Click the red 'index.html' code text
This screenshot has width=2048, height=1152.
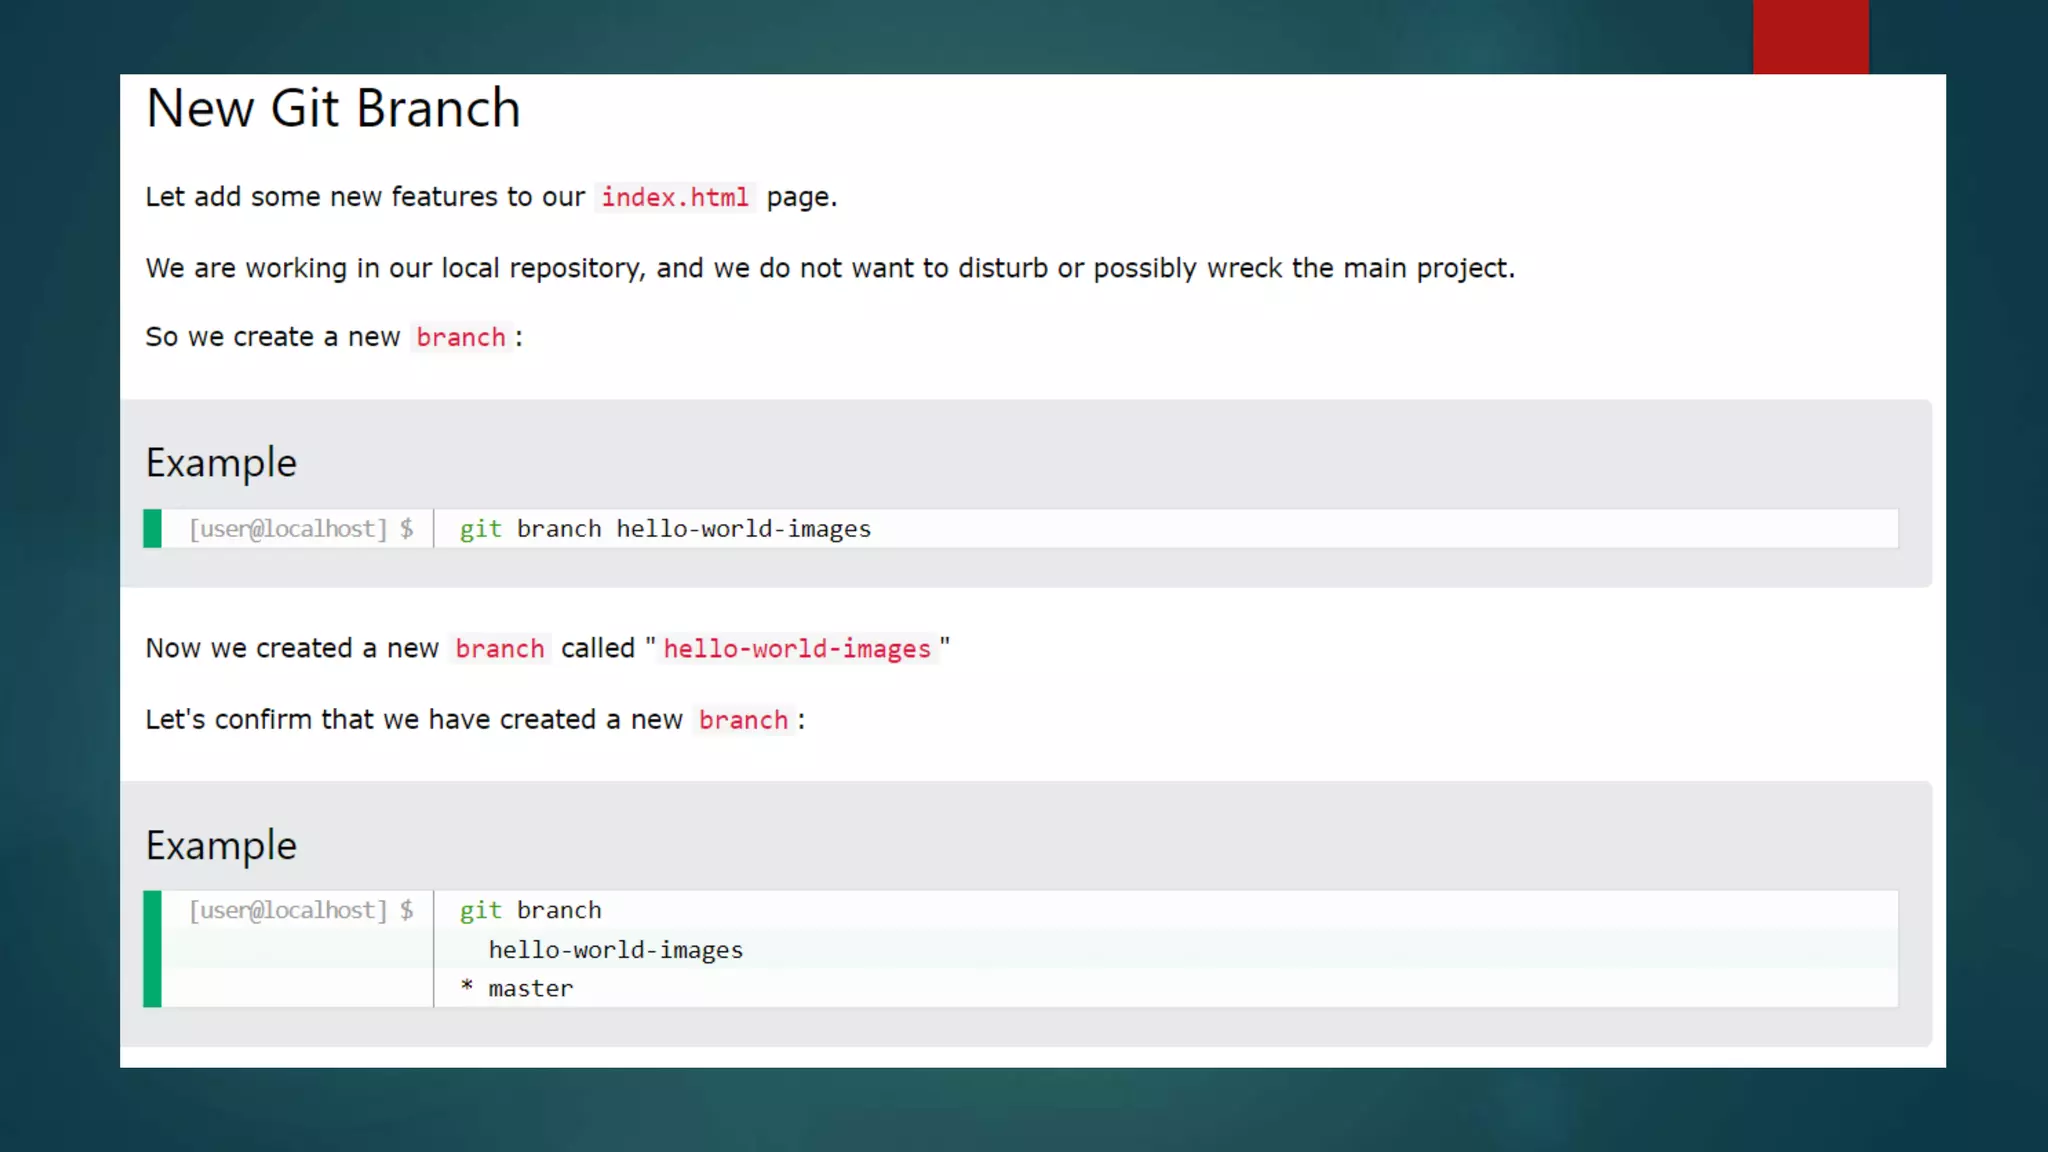click(675, 197)
